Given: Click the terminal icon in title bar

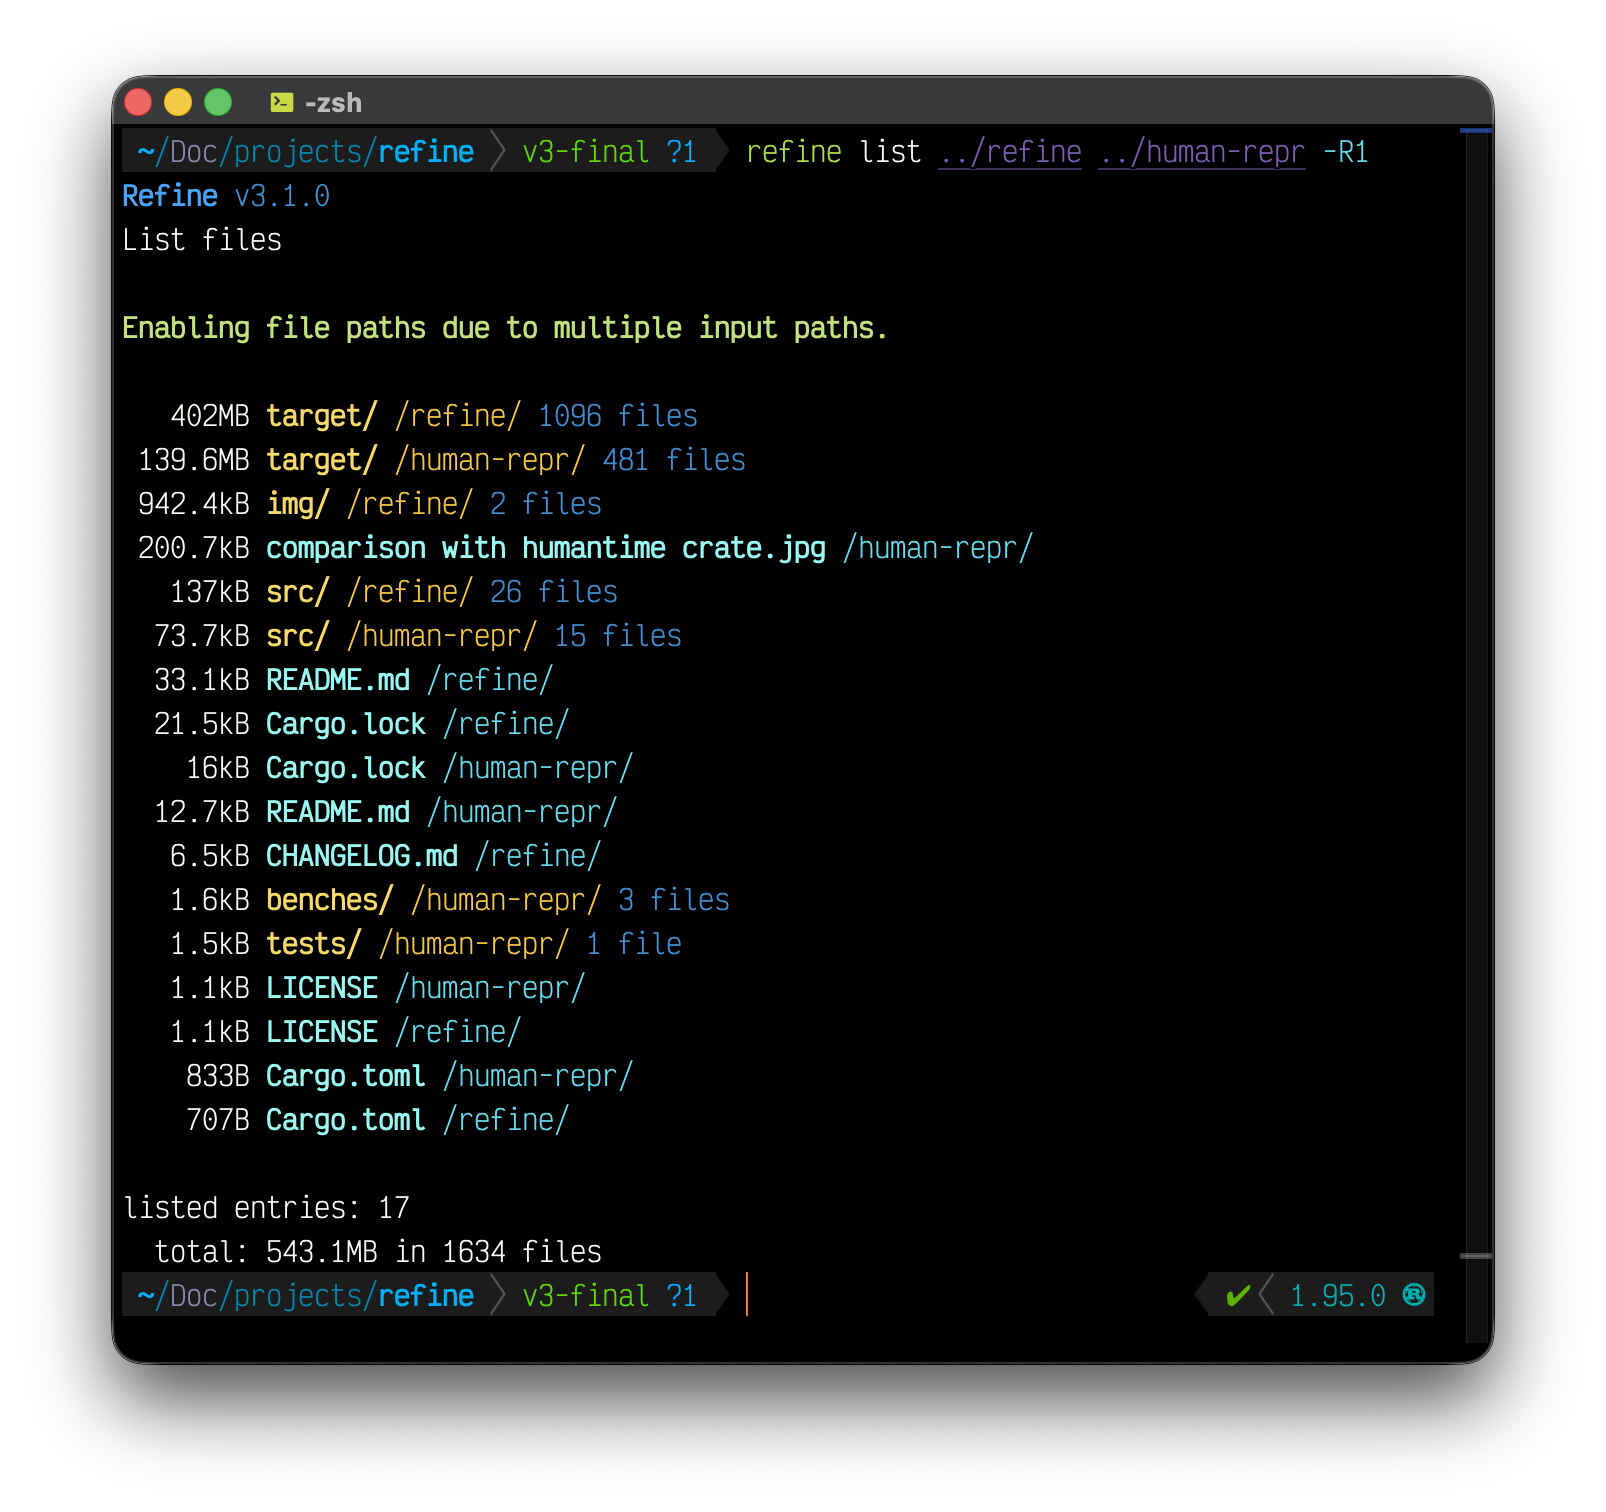Looking at the screenshot, I should (282, 102).
